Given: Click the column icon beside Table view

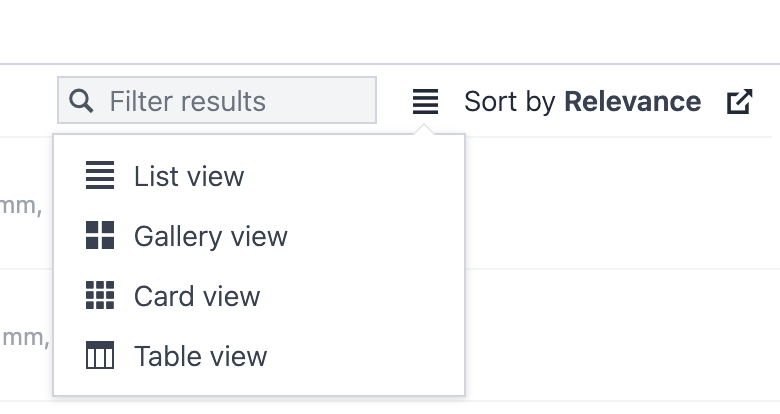Looking at the screenshot, I should pyautogui.click(x=100, y=356).
